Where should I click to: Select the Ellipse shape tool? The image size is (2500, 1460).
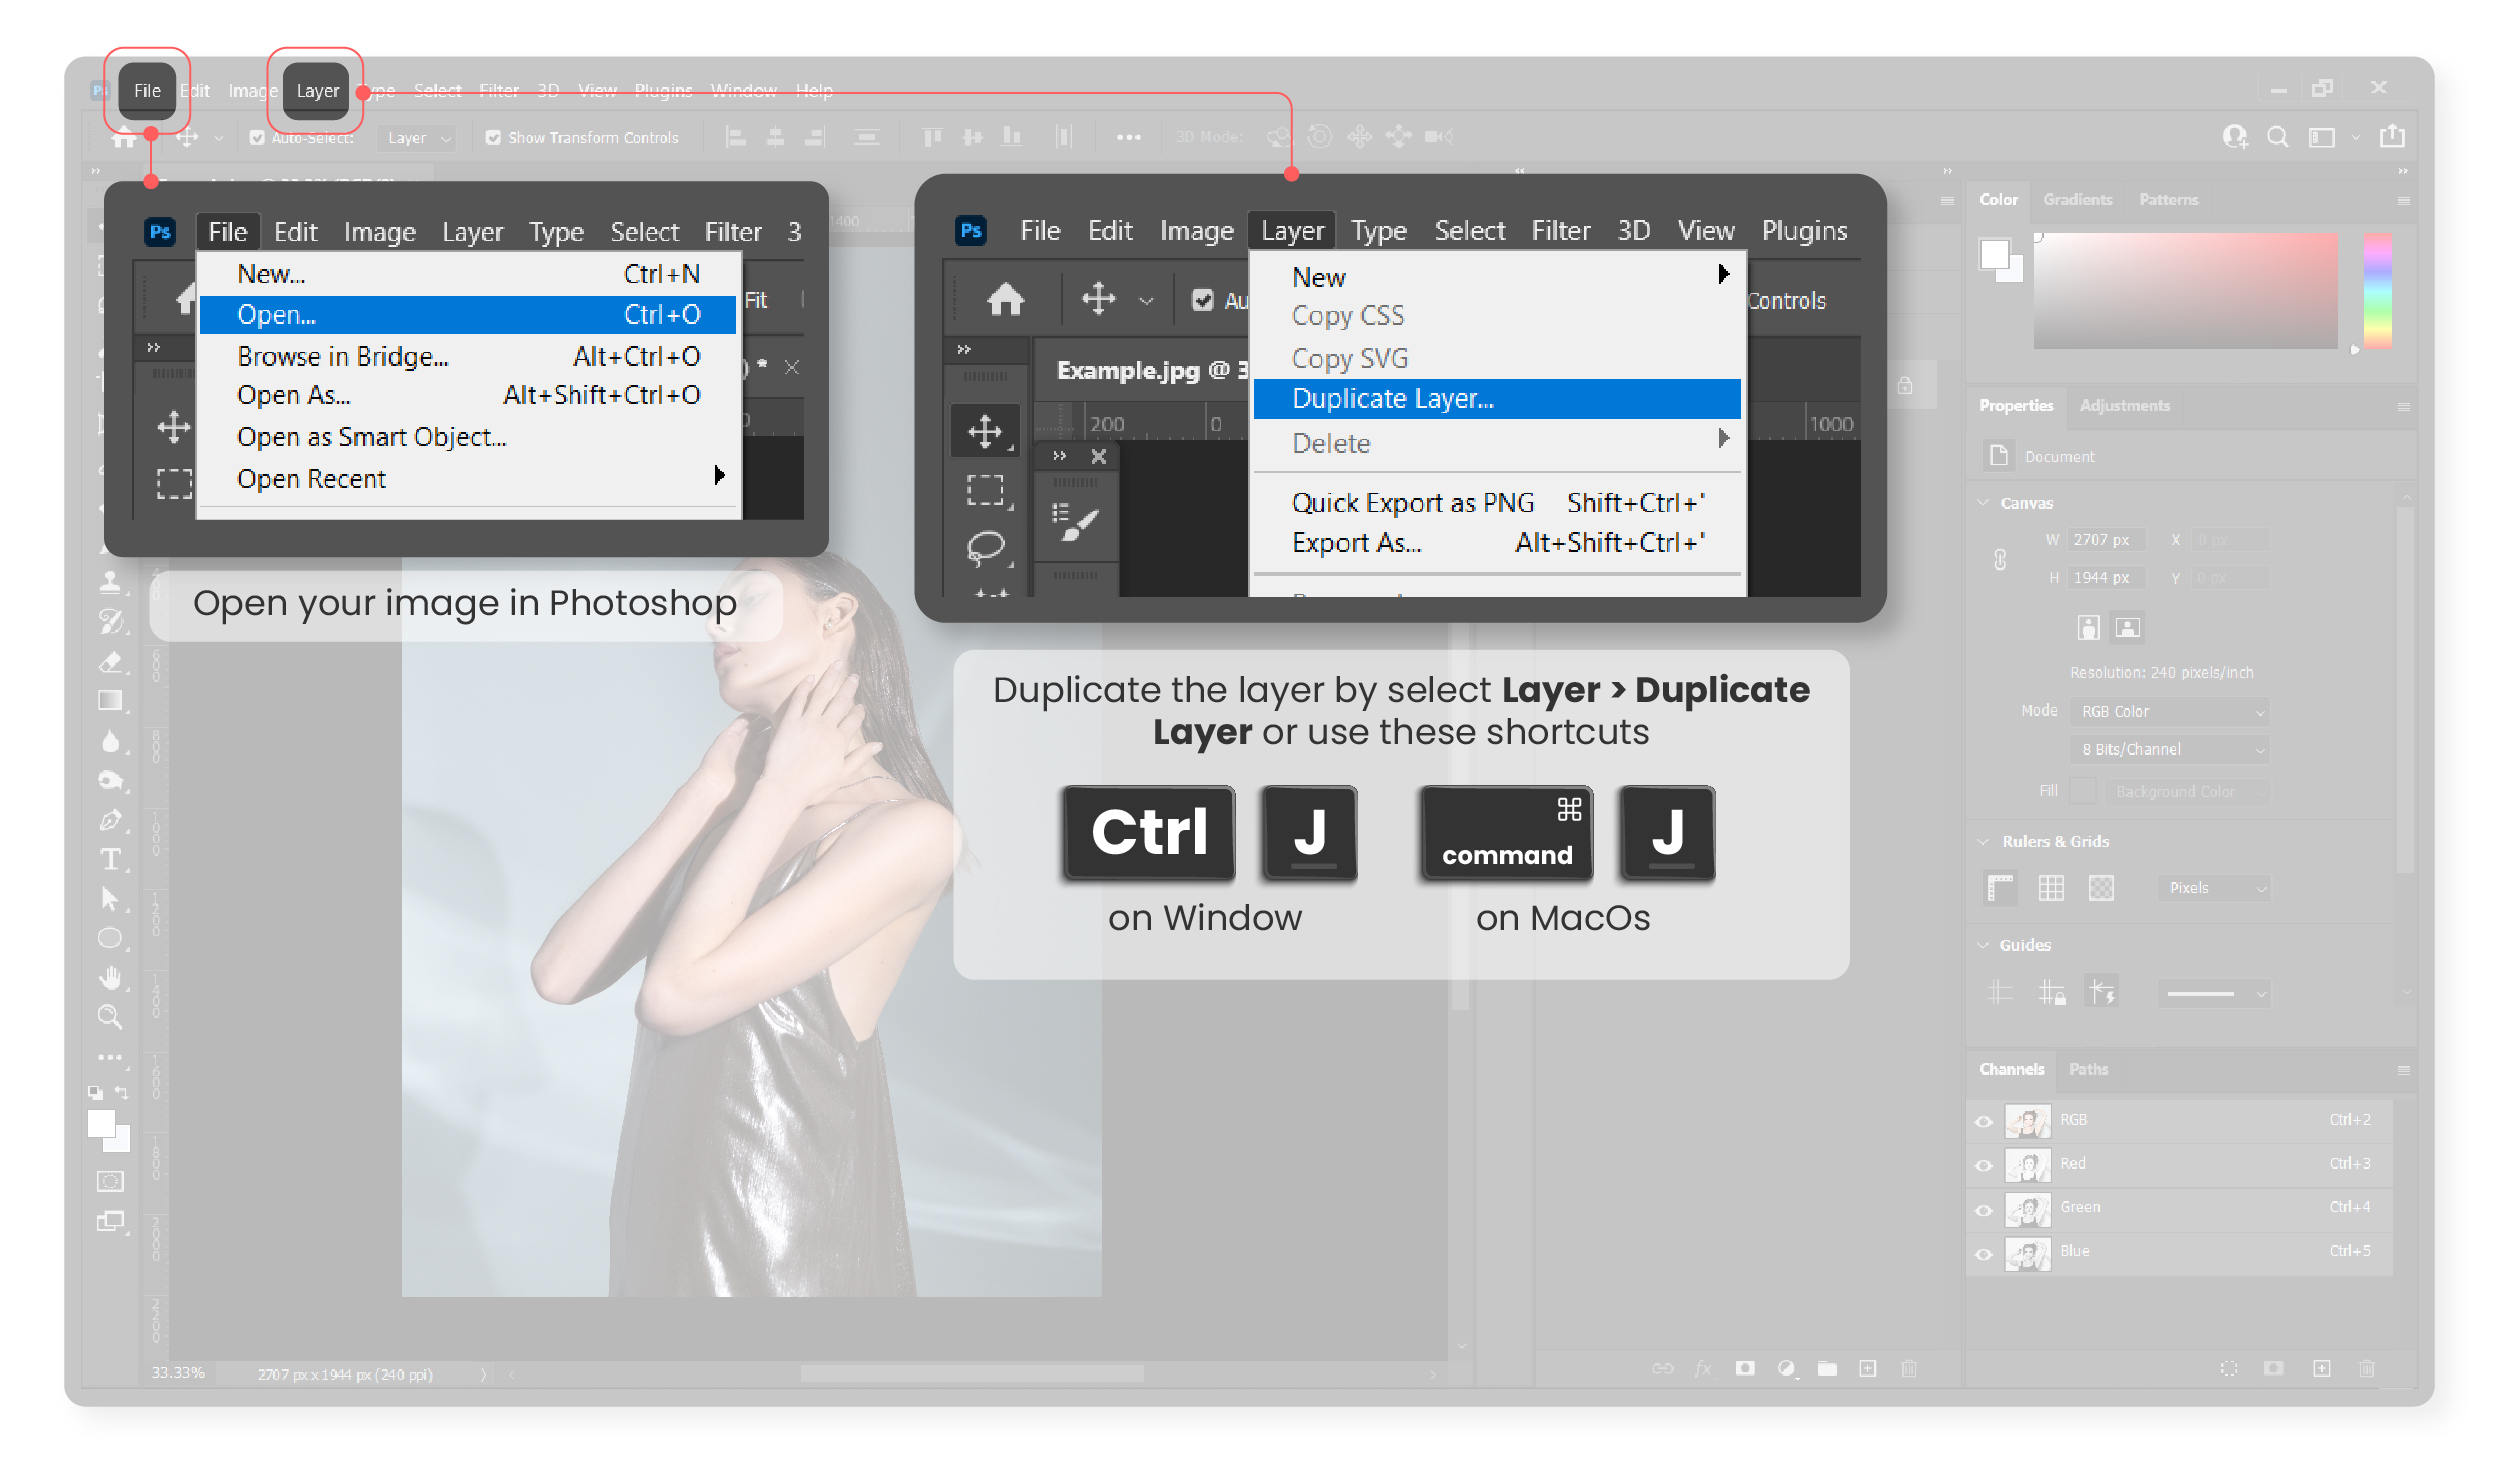click(x=111, y=938)
